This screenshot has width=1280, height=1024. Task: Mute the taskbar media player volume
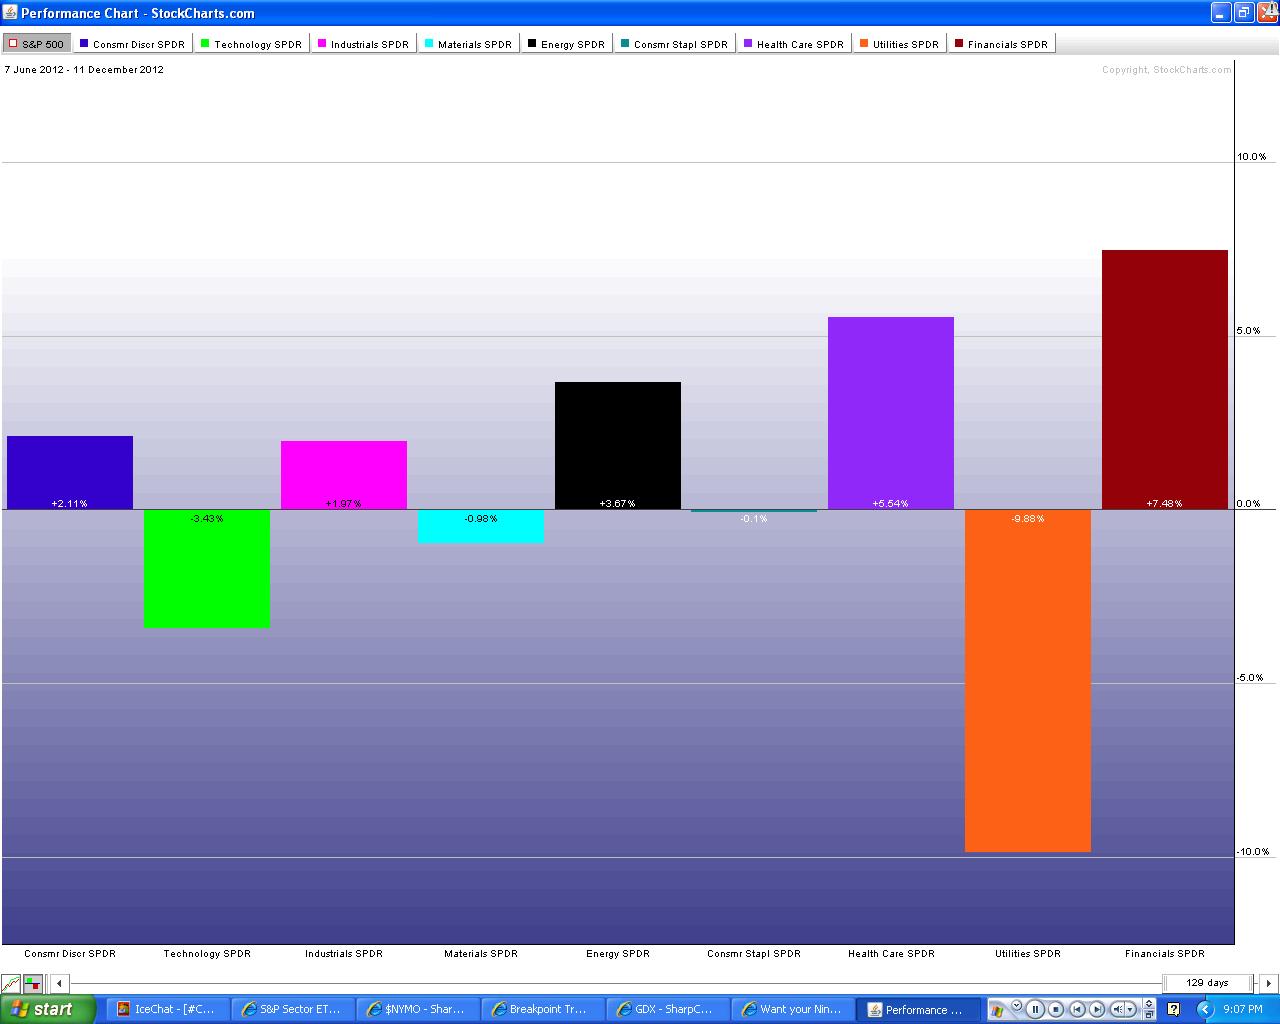(1118, 1009)
